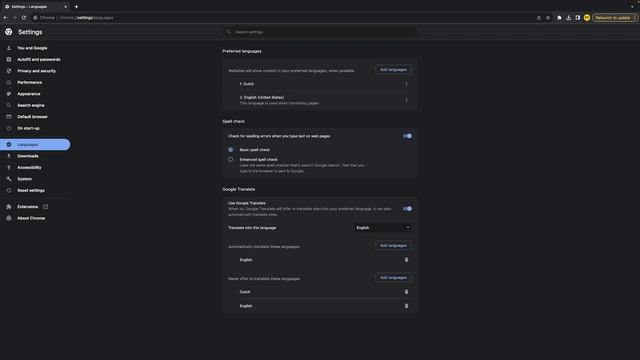Bookmark this page with the star icon
This screenshot has height=360, width=640.
(x=548, y=18)
